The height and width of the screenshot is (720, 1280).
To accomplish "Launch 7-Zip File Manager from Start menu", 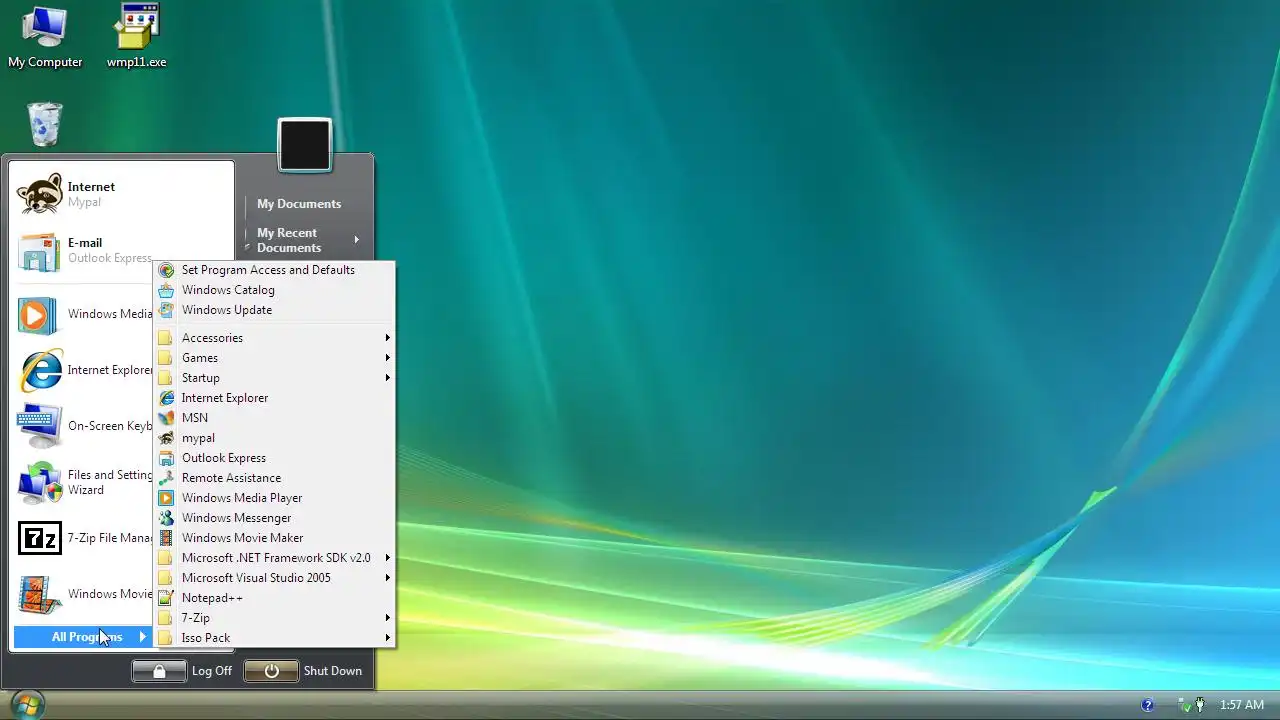I will pos(84,538).
